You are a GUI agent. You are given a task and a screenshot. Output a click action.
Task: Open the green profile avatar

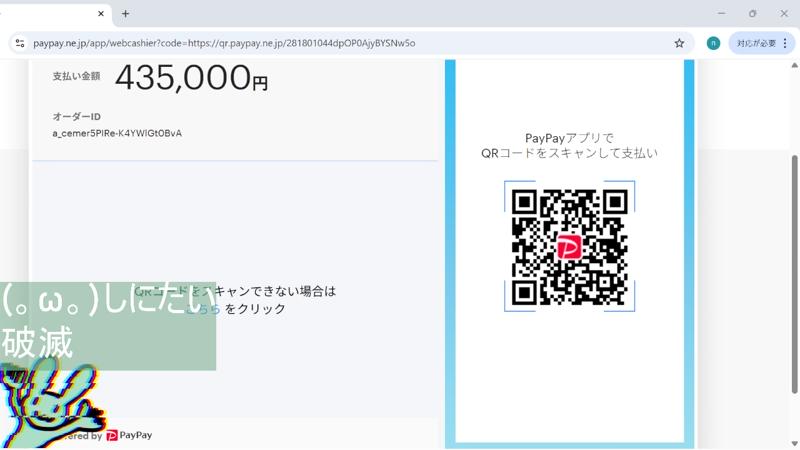[713, 43]
